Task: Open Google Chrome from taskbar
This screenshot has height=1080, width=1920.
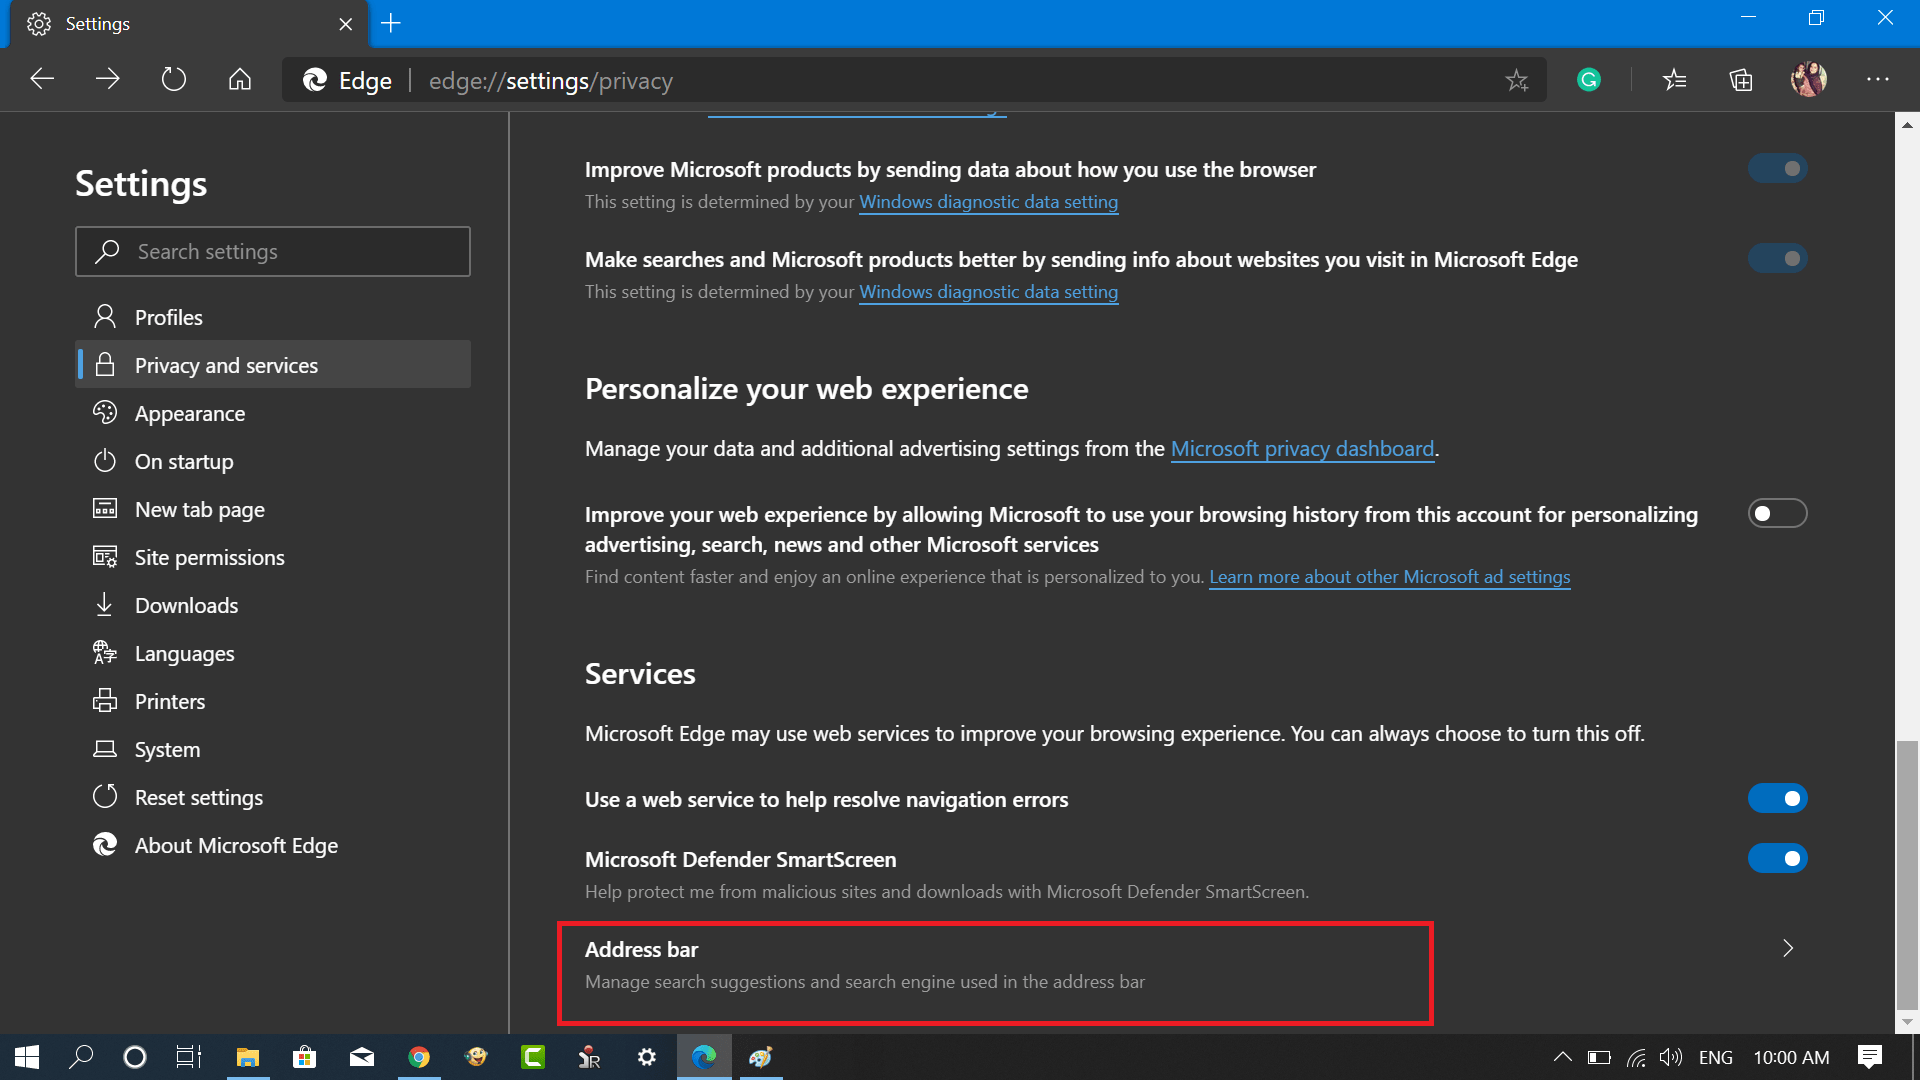Action: [419, 1057]
